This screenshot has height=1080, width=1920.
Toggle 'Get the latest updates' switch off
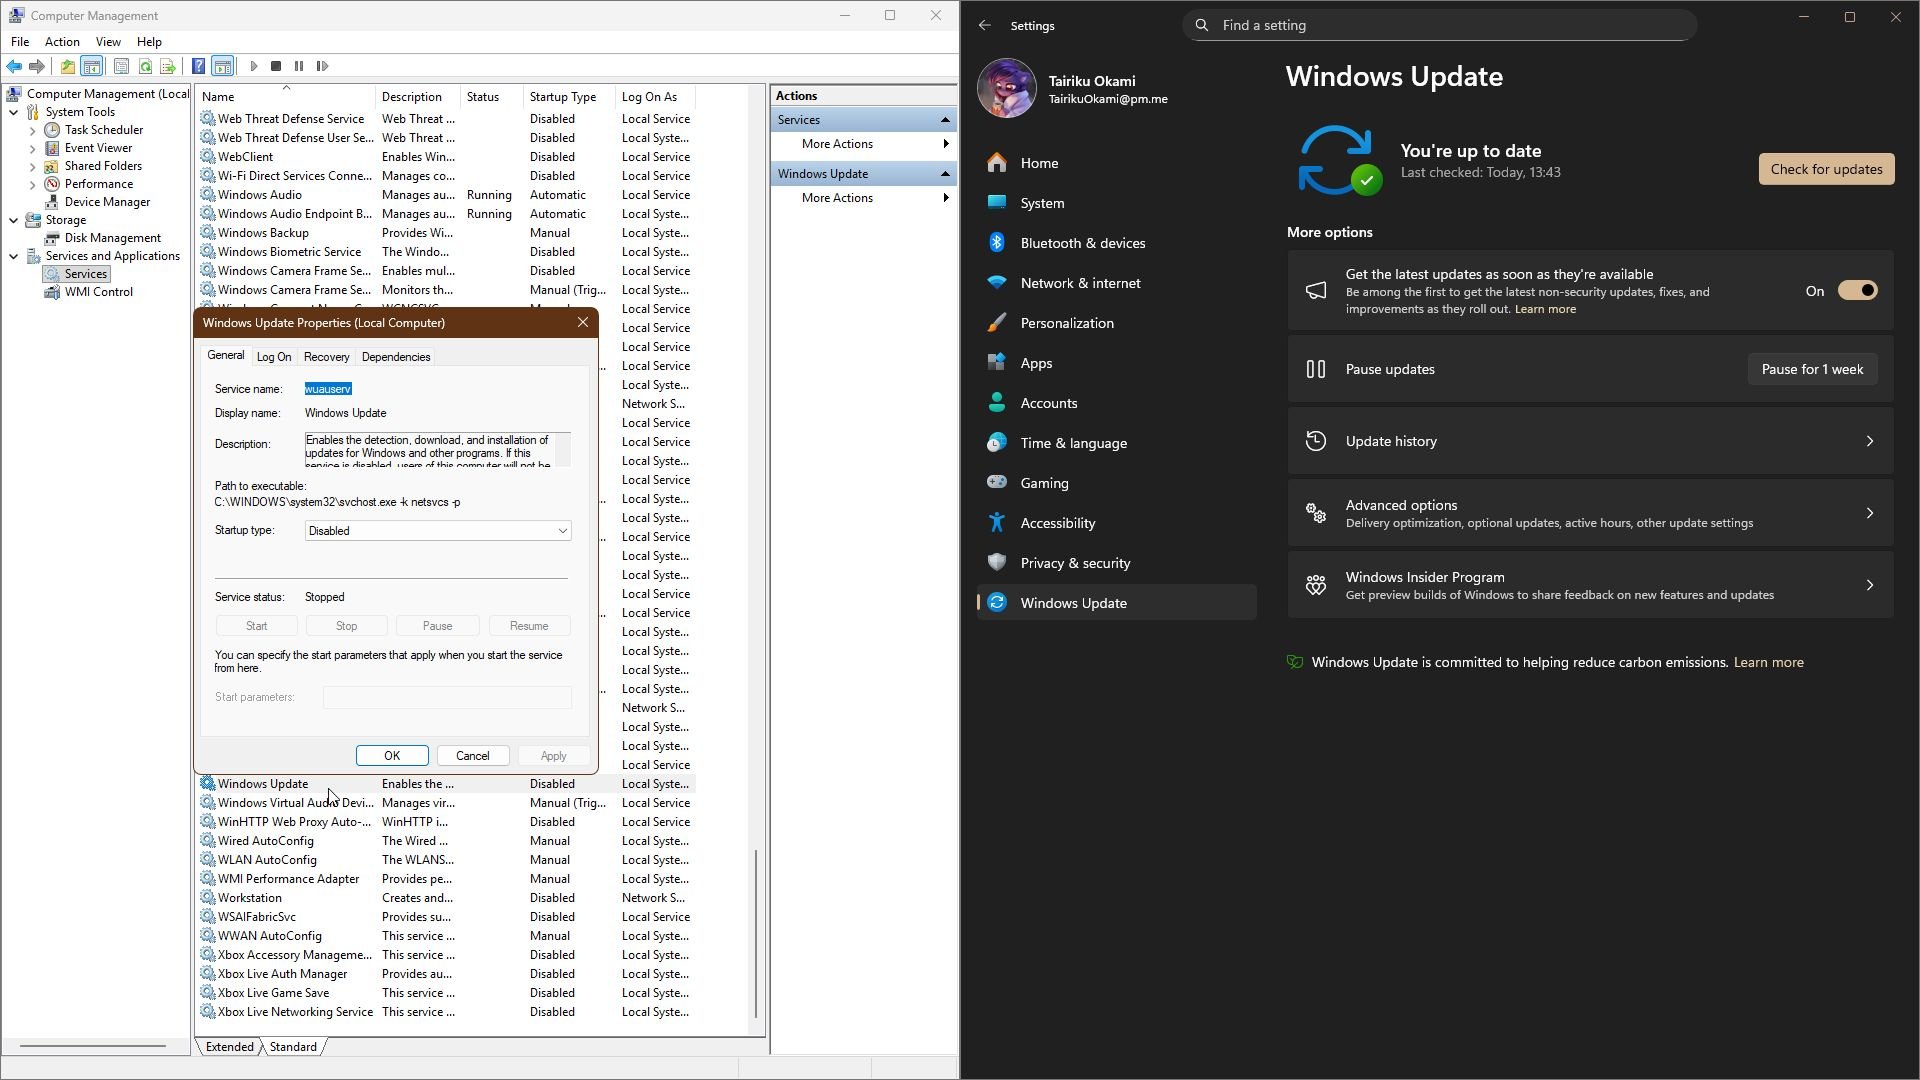1858,291
